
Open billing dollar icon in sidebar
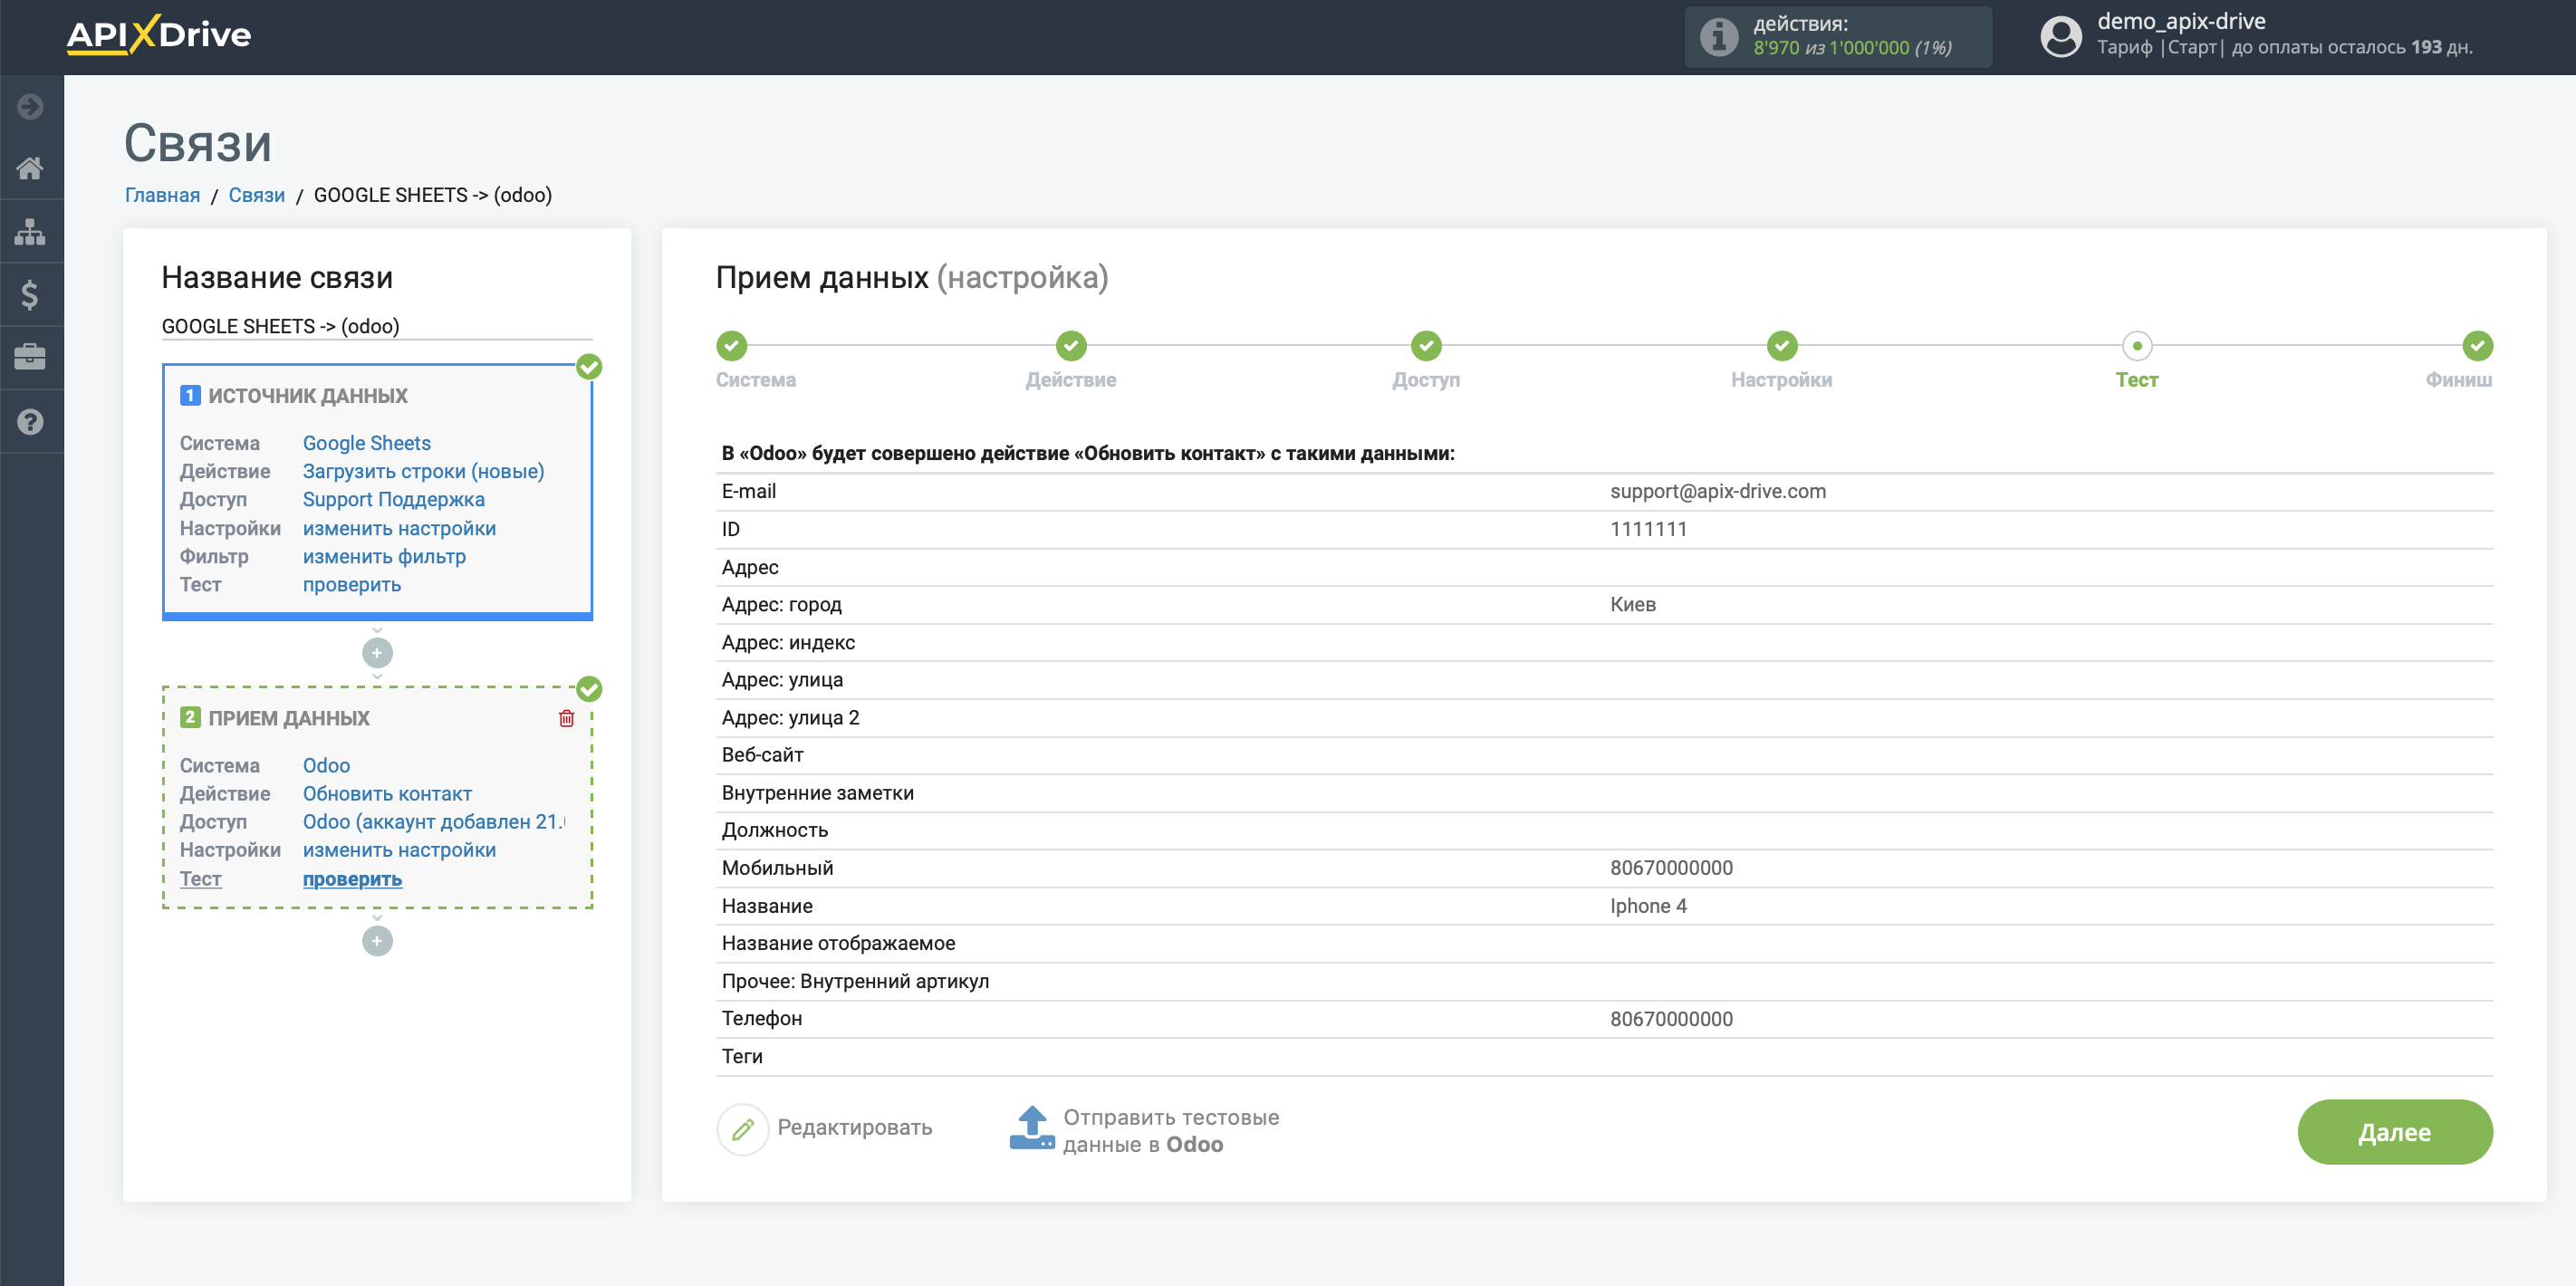tap(30, 295)
